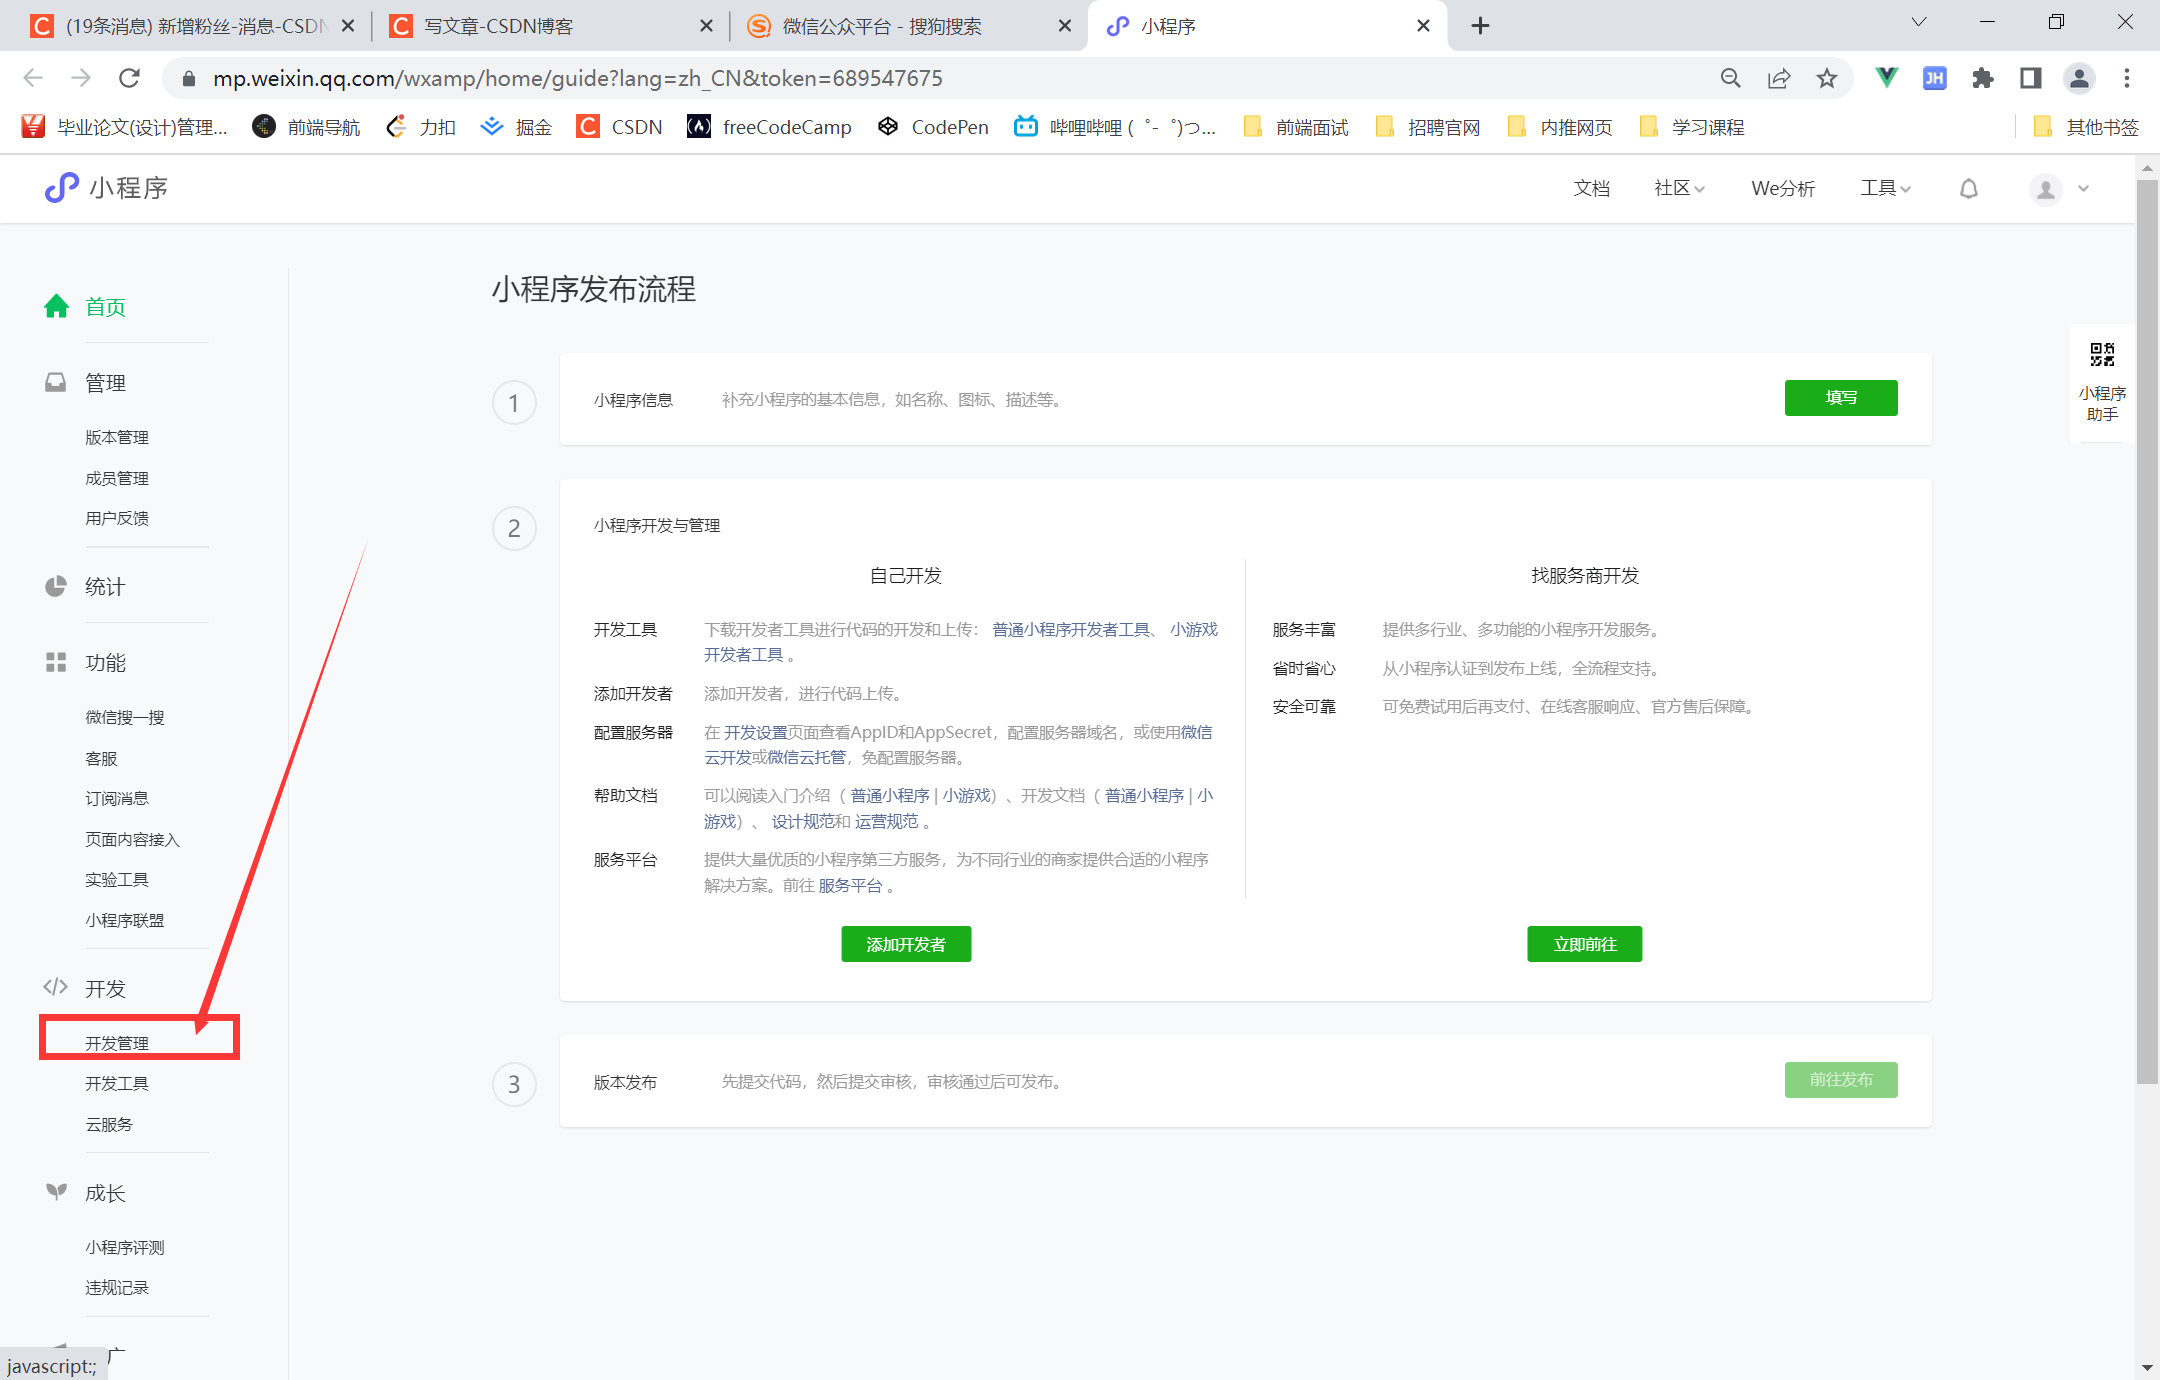
Task: Switch to the 写文章-CSDN博客 tab
Action: (550, 26)
